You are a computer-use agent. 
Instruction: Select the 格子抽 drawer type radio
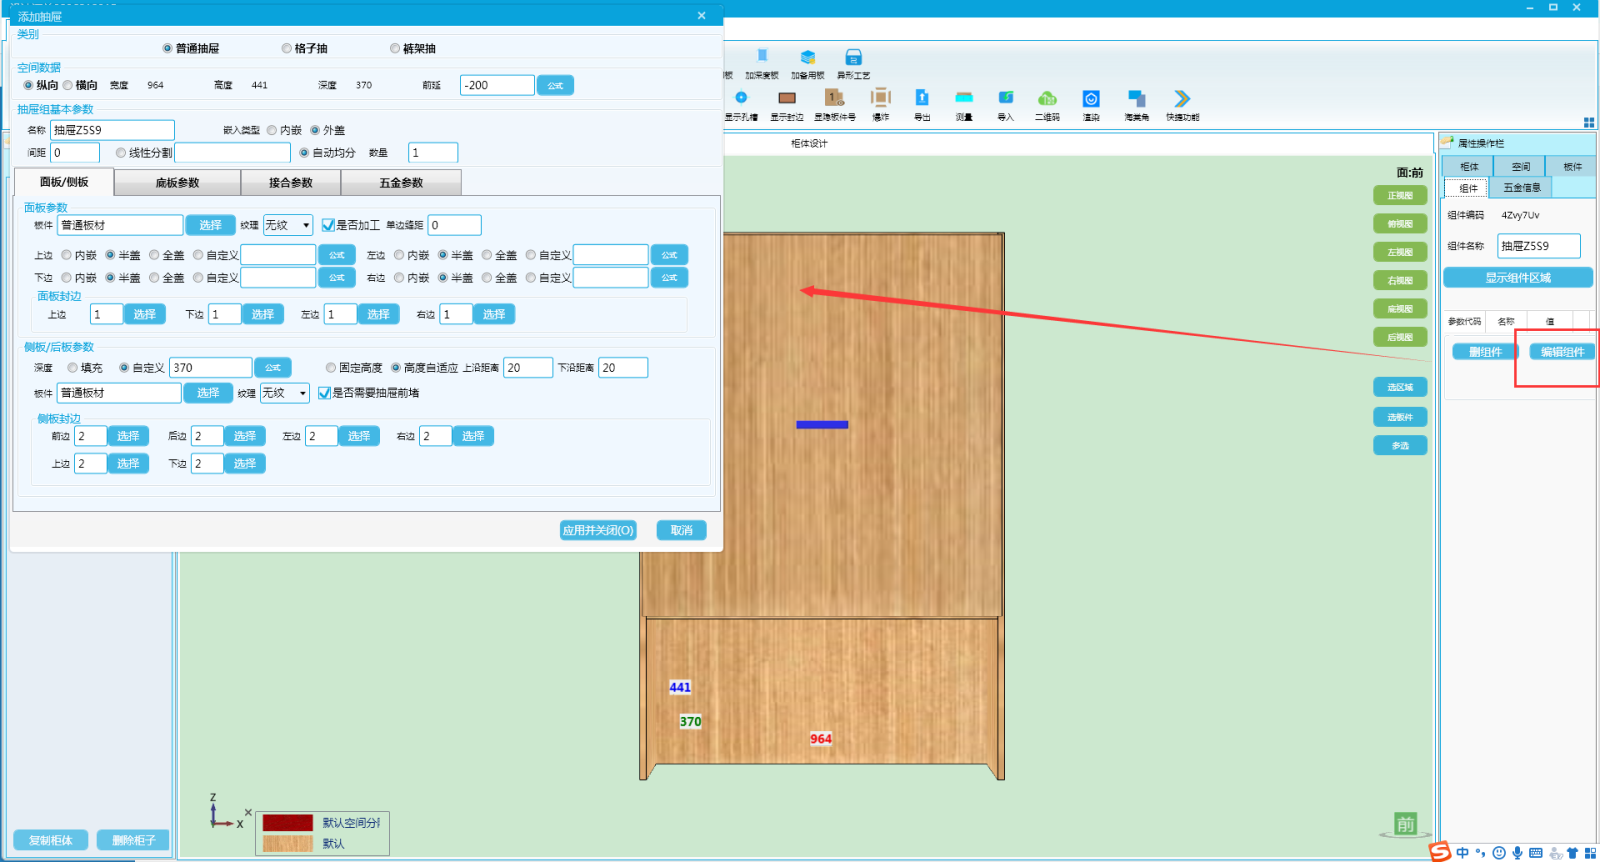coord(287,48)
